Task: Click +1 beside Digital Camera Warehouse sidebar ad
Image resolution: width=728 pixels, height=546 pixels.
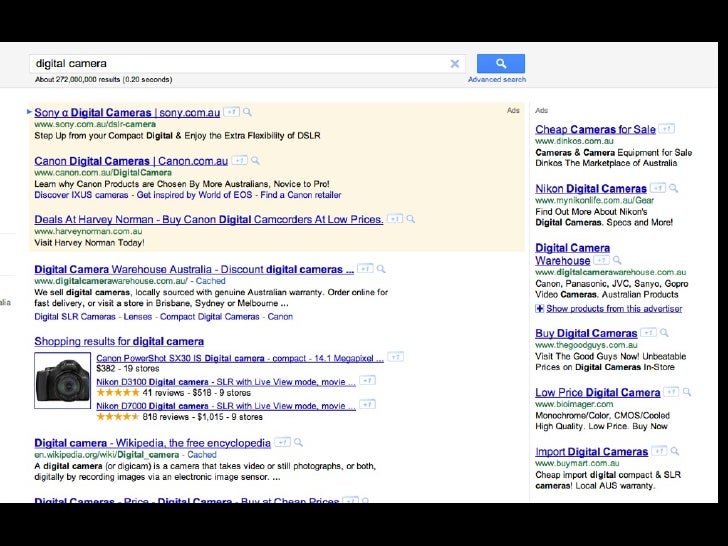Action: [x=602, y=260]
